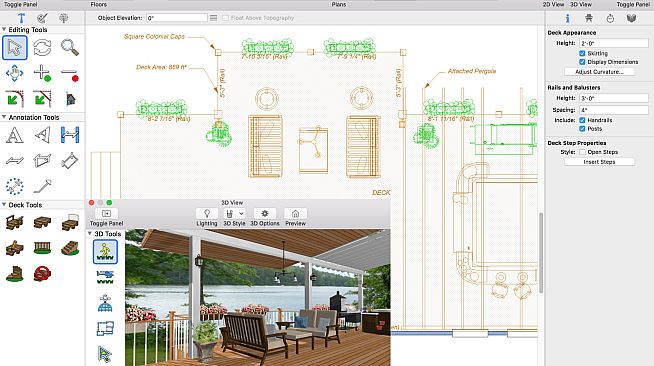Select the large letter A text annotation tool
Screen dimensions: 654x366
coord(15,135)
